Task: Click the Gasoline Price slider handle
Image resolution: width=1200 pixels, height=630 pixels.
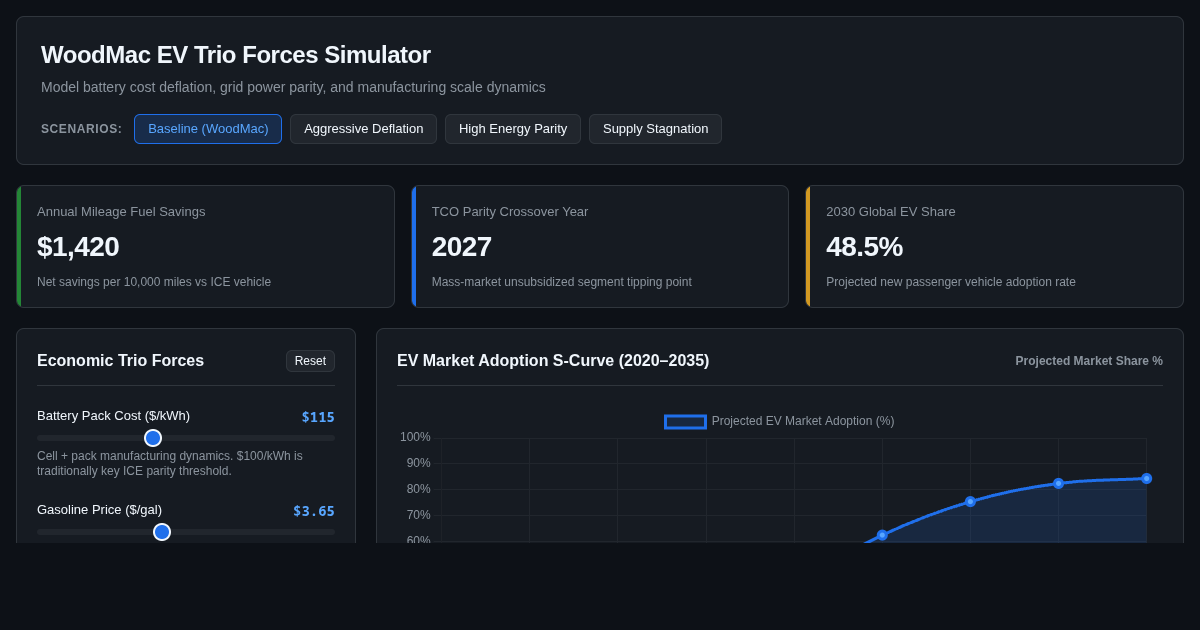Action: [162, 532]
